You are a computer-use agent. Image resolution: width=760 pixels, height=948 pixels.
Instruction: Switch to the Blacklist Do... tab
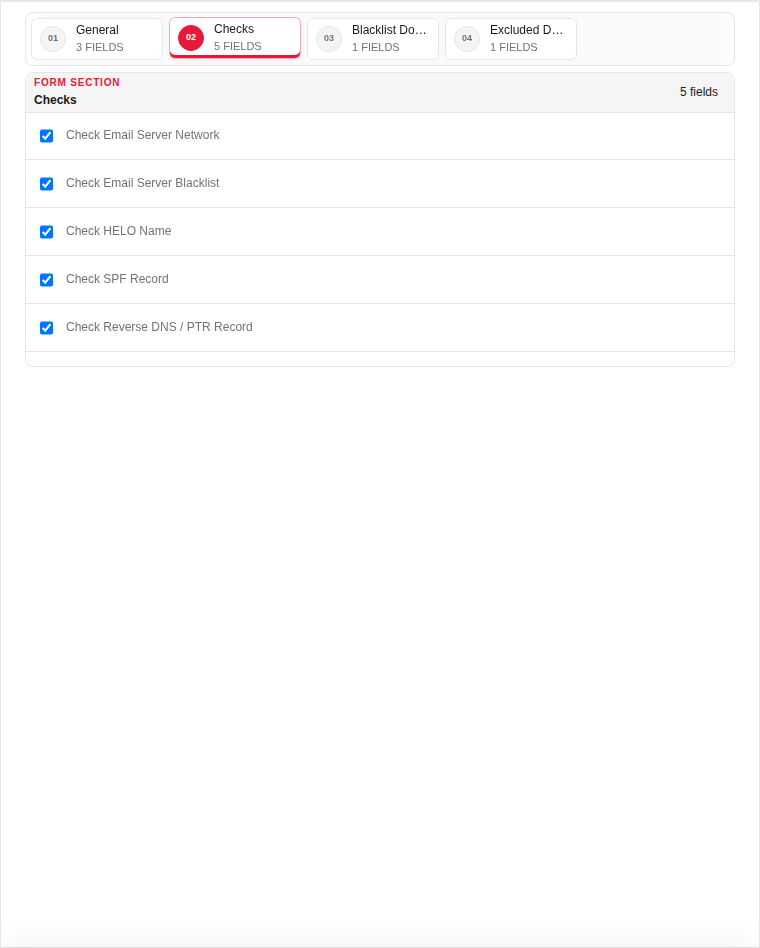pos(373,39)
